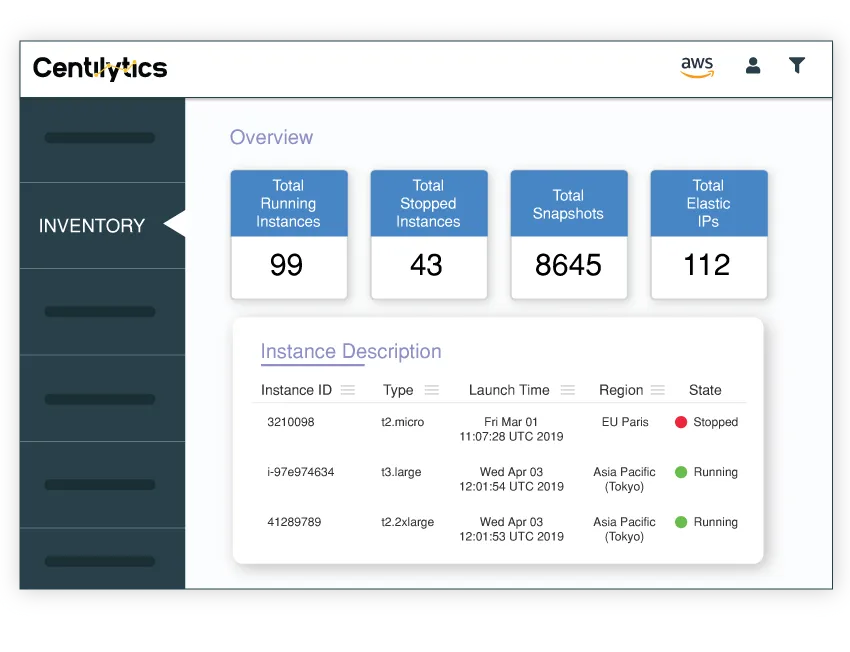850x652 pixels.
Task: Click Asia Pacific region for t2.2xlarge
Action: [624, 530]
